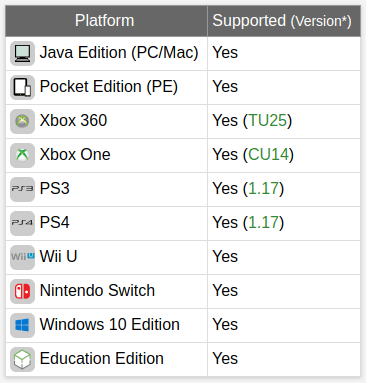Click the Pocket Edition mobile devices icon

(x=22, y=87)
